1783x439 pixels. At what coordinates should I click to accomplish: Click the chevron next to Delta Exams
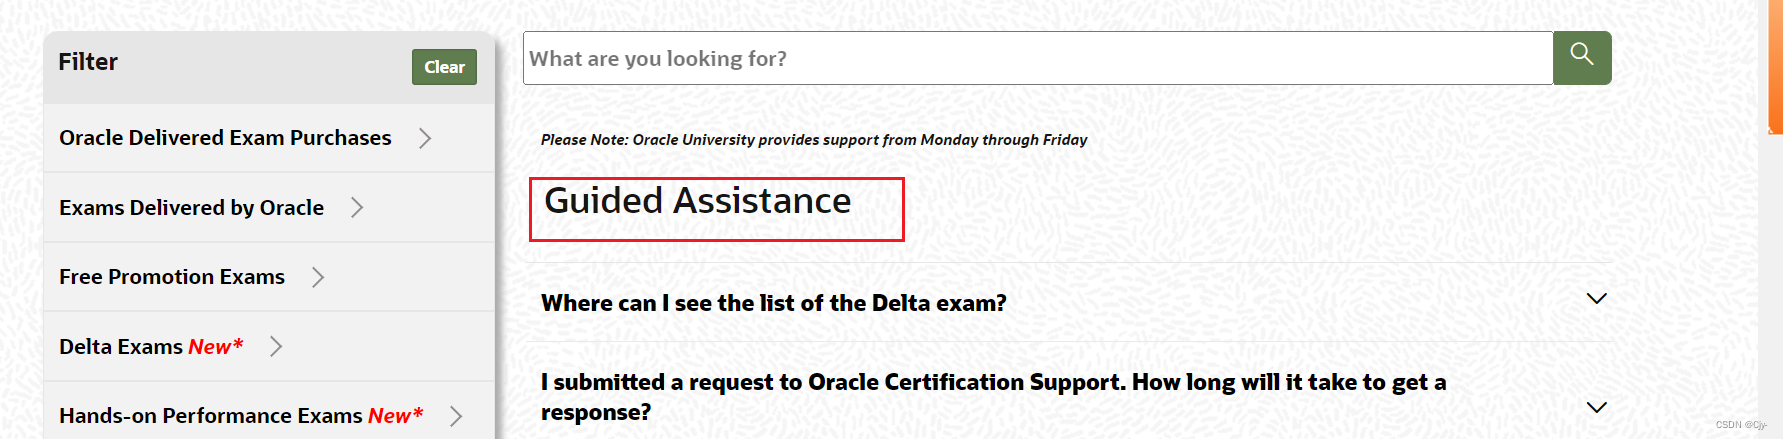277,347
